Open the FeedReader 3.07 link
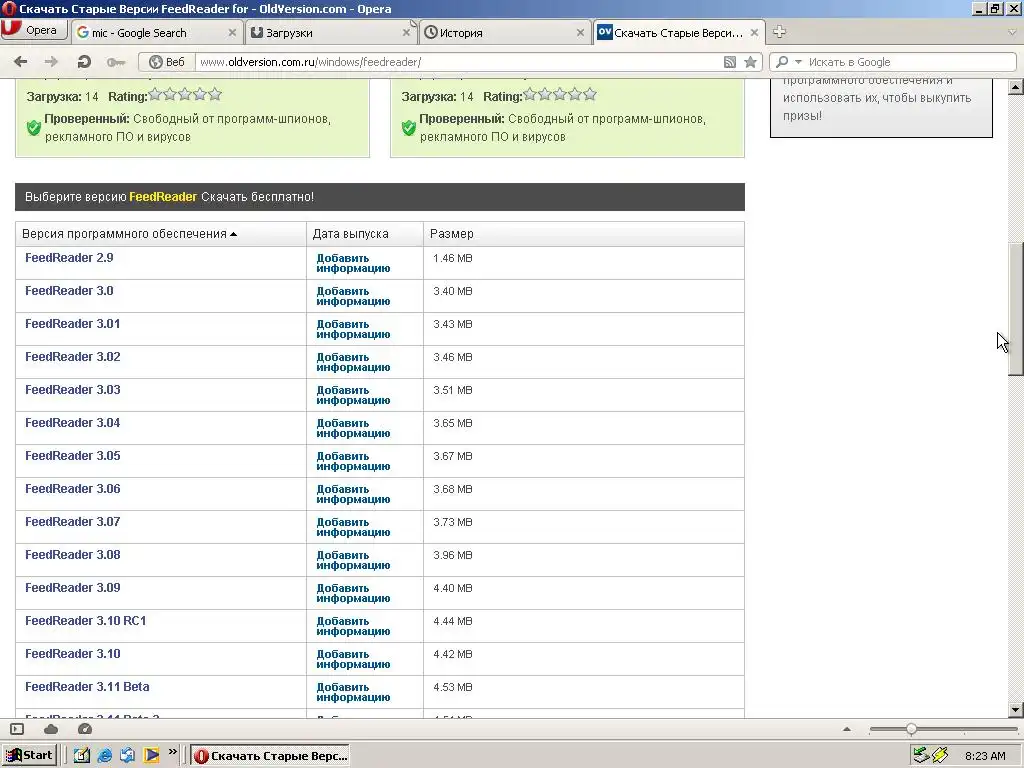The width and height of the screenshot is (1024, 768). (72, 522)
